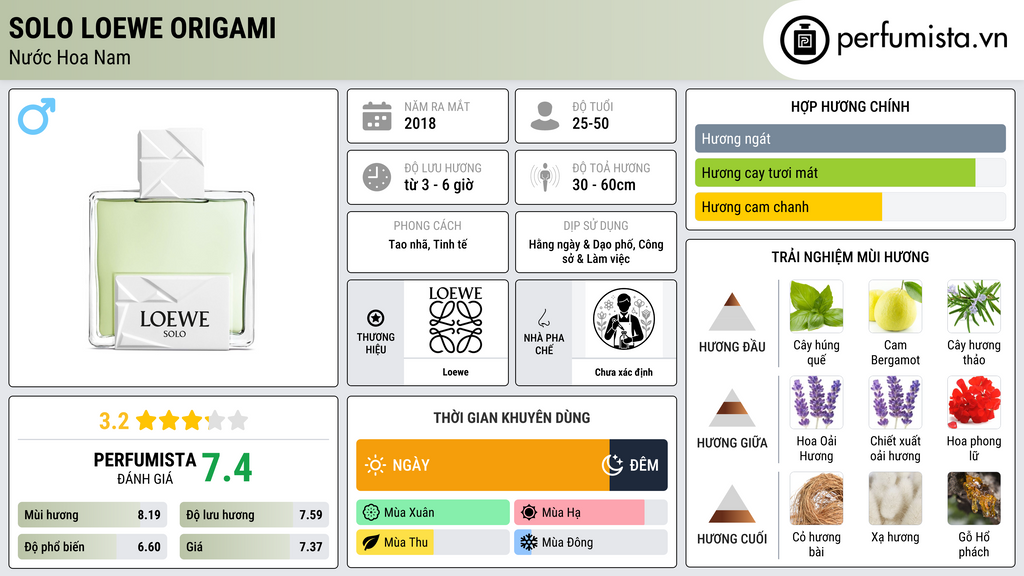
Task: Select the Cam Bergamot fruit image
Action: [895, 306]
